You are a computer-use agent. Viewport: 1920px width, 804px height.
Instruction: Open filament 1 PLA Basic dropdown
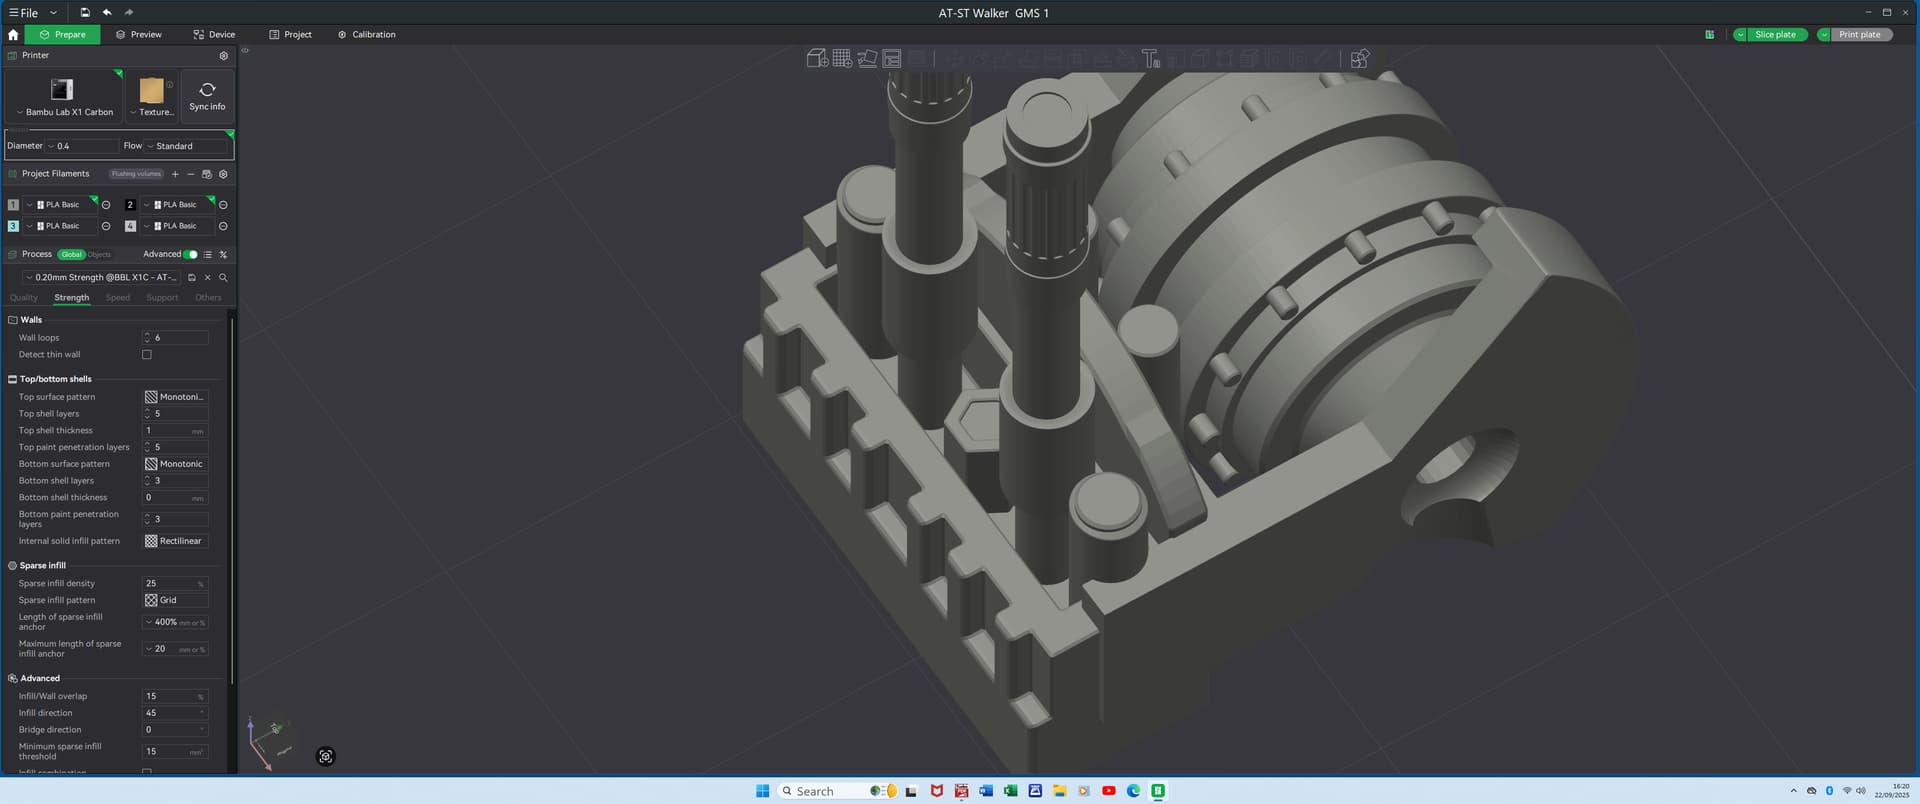pyautogui.click(x=61, y=205)
